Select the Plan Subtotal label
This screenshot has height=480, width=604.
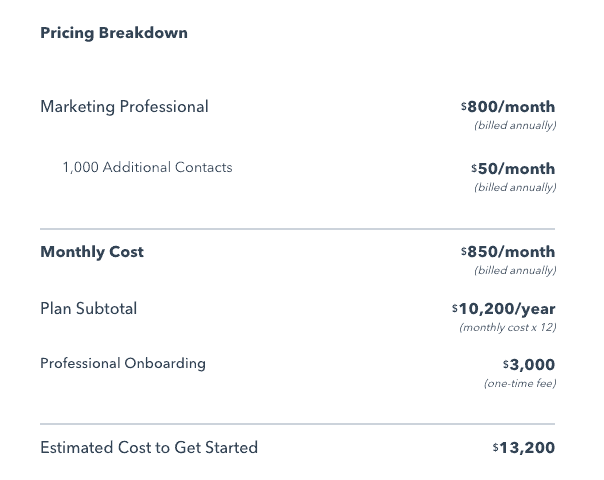pos(89,309)
